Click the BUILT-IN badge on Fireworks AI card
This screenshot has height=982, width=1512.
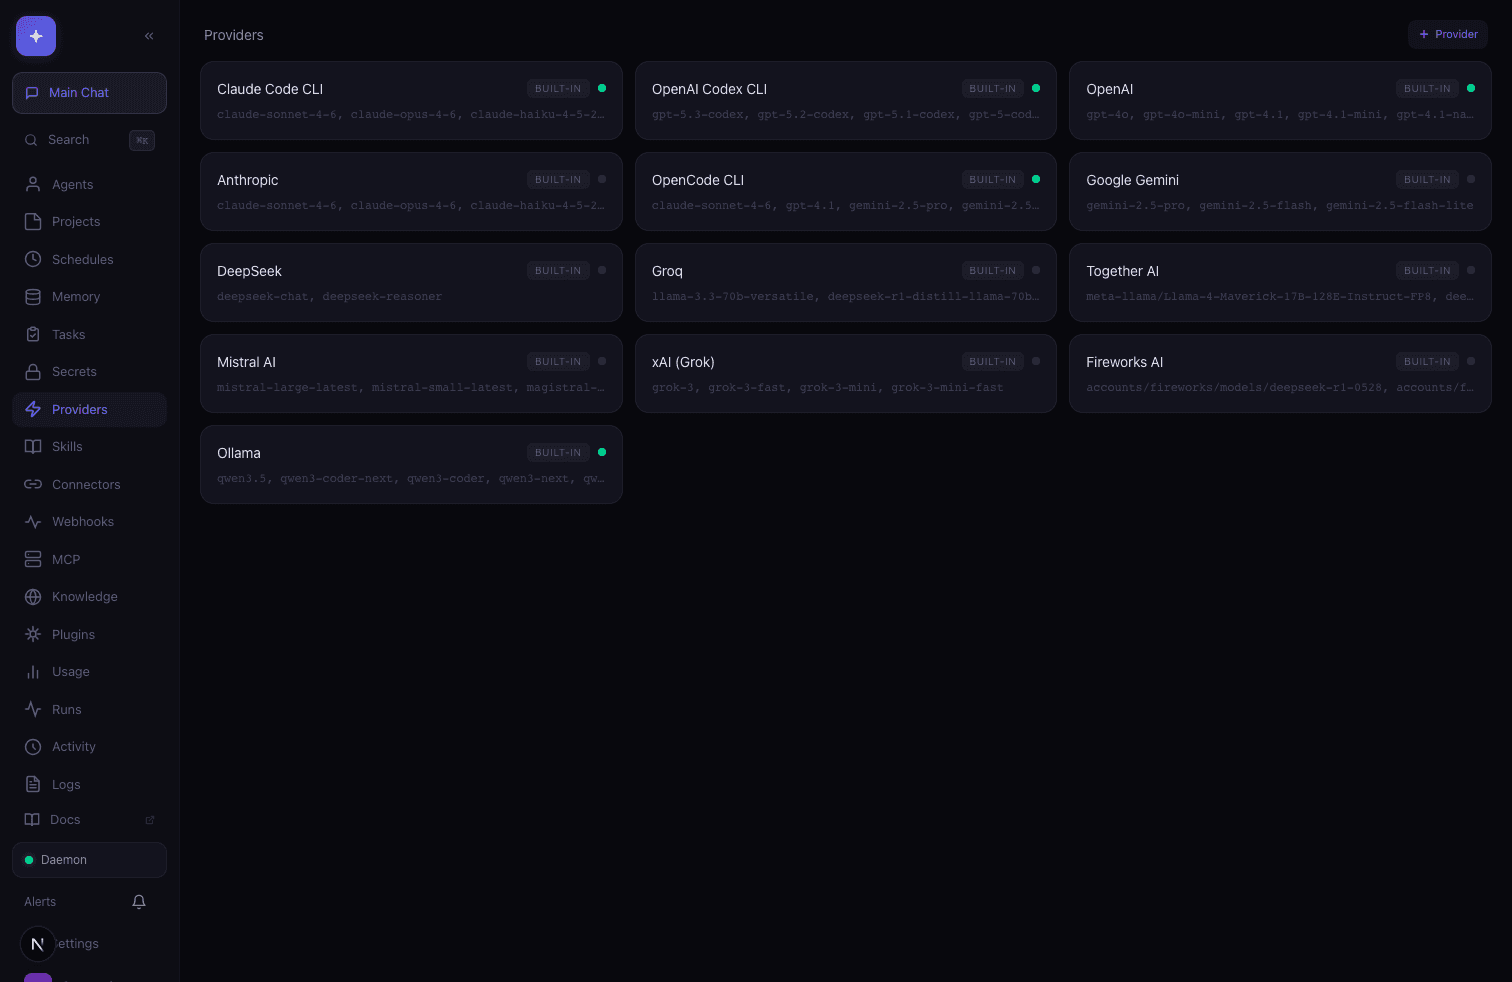click(x=1427, y=362)
